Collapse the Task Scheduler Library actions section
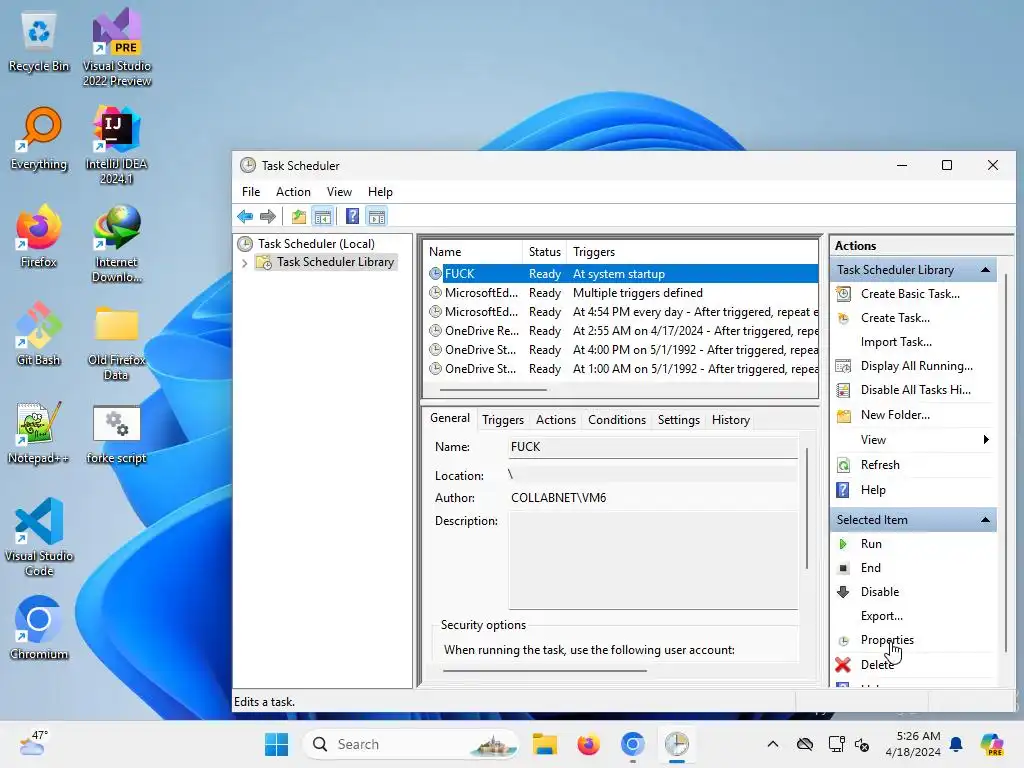The image size is (1024, 768). click(x=985, y=270)
